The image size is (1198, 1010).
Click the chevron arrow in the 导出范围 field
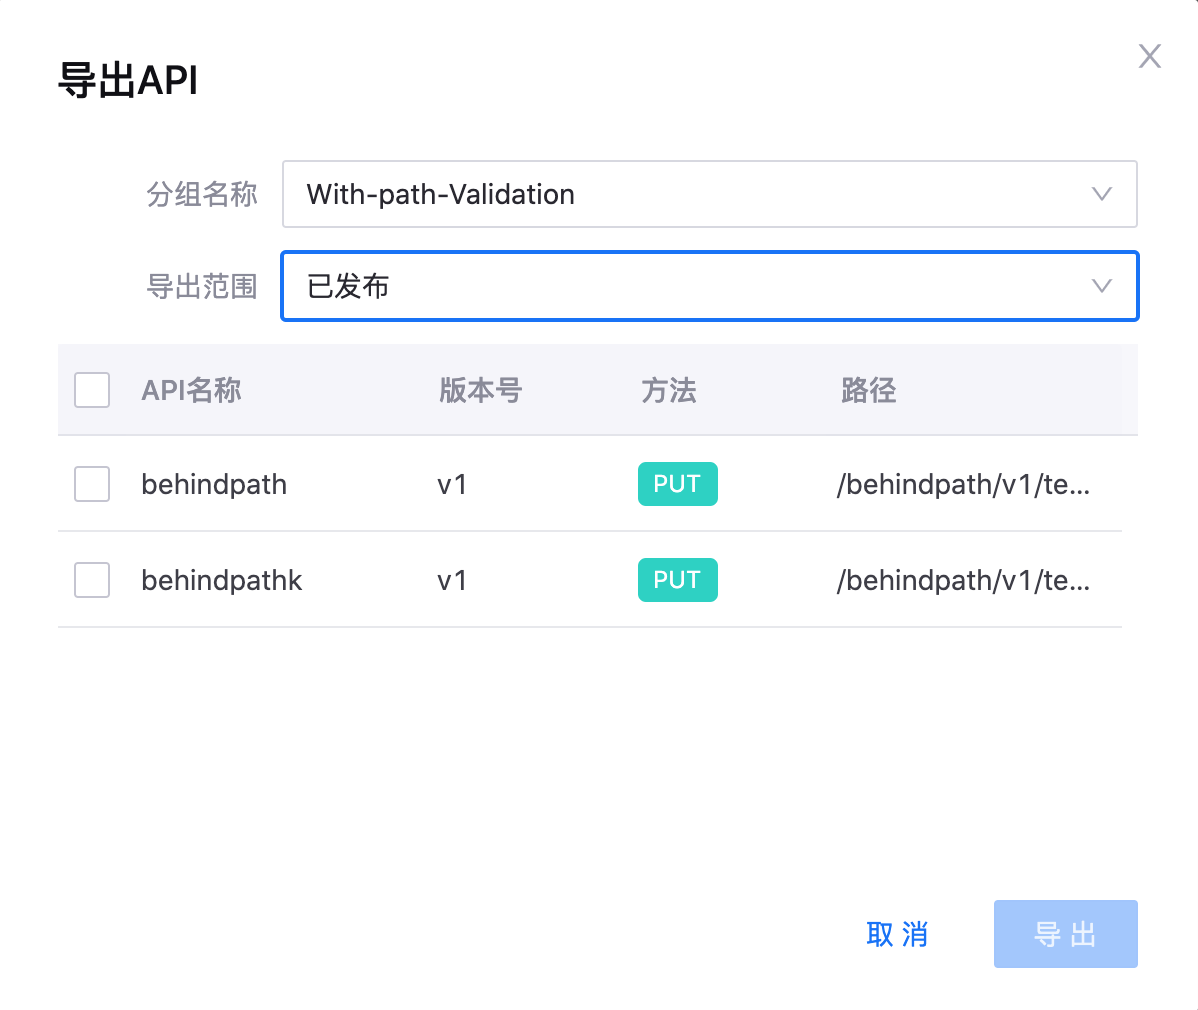(x=1101, y=286)
